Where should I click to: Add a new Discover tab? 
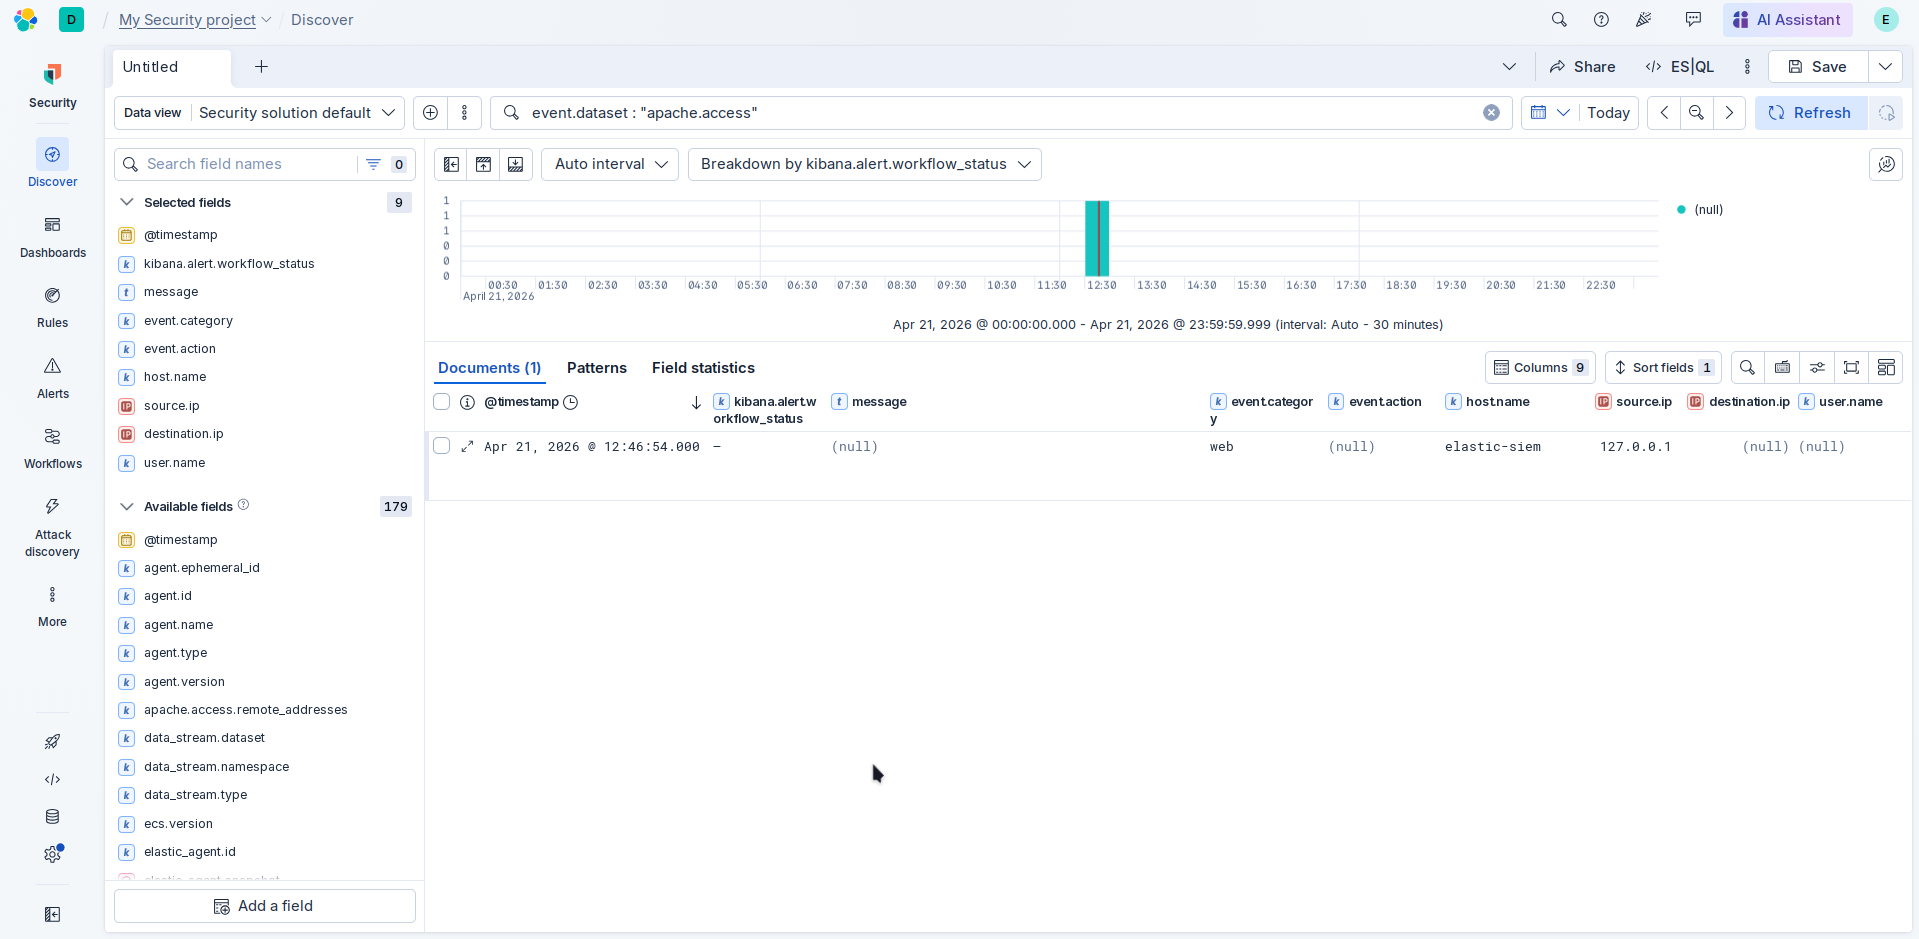261,67
